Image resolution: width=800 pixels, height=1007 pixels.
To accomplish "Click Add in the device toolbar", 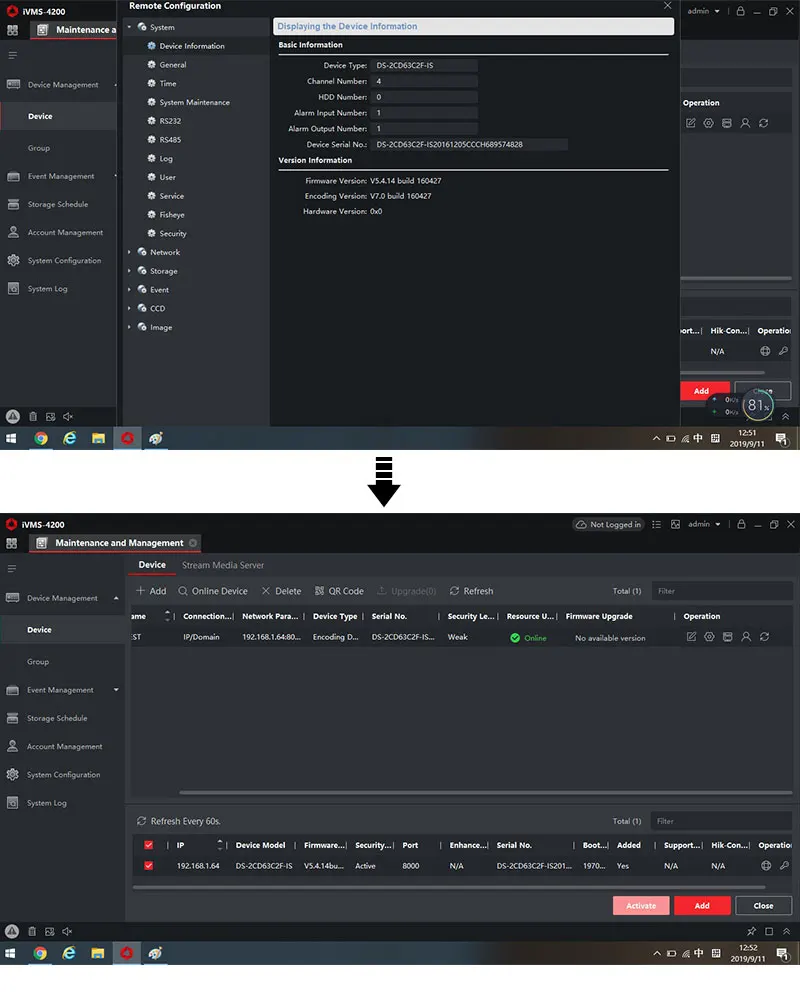I will (151, 591).
